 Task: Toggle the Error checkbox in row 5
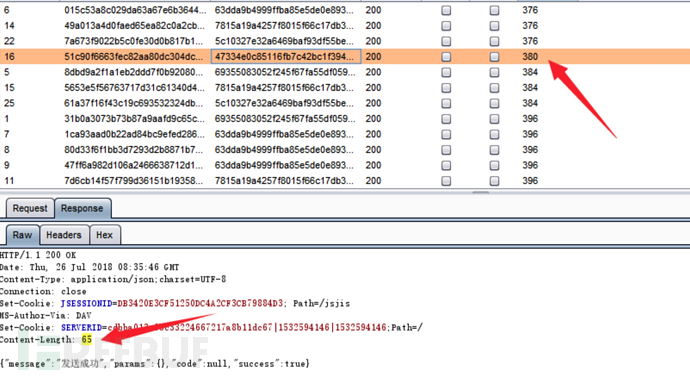[446, 72]
